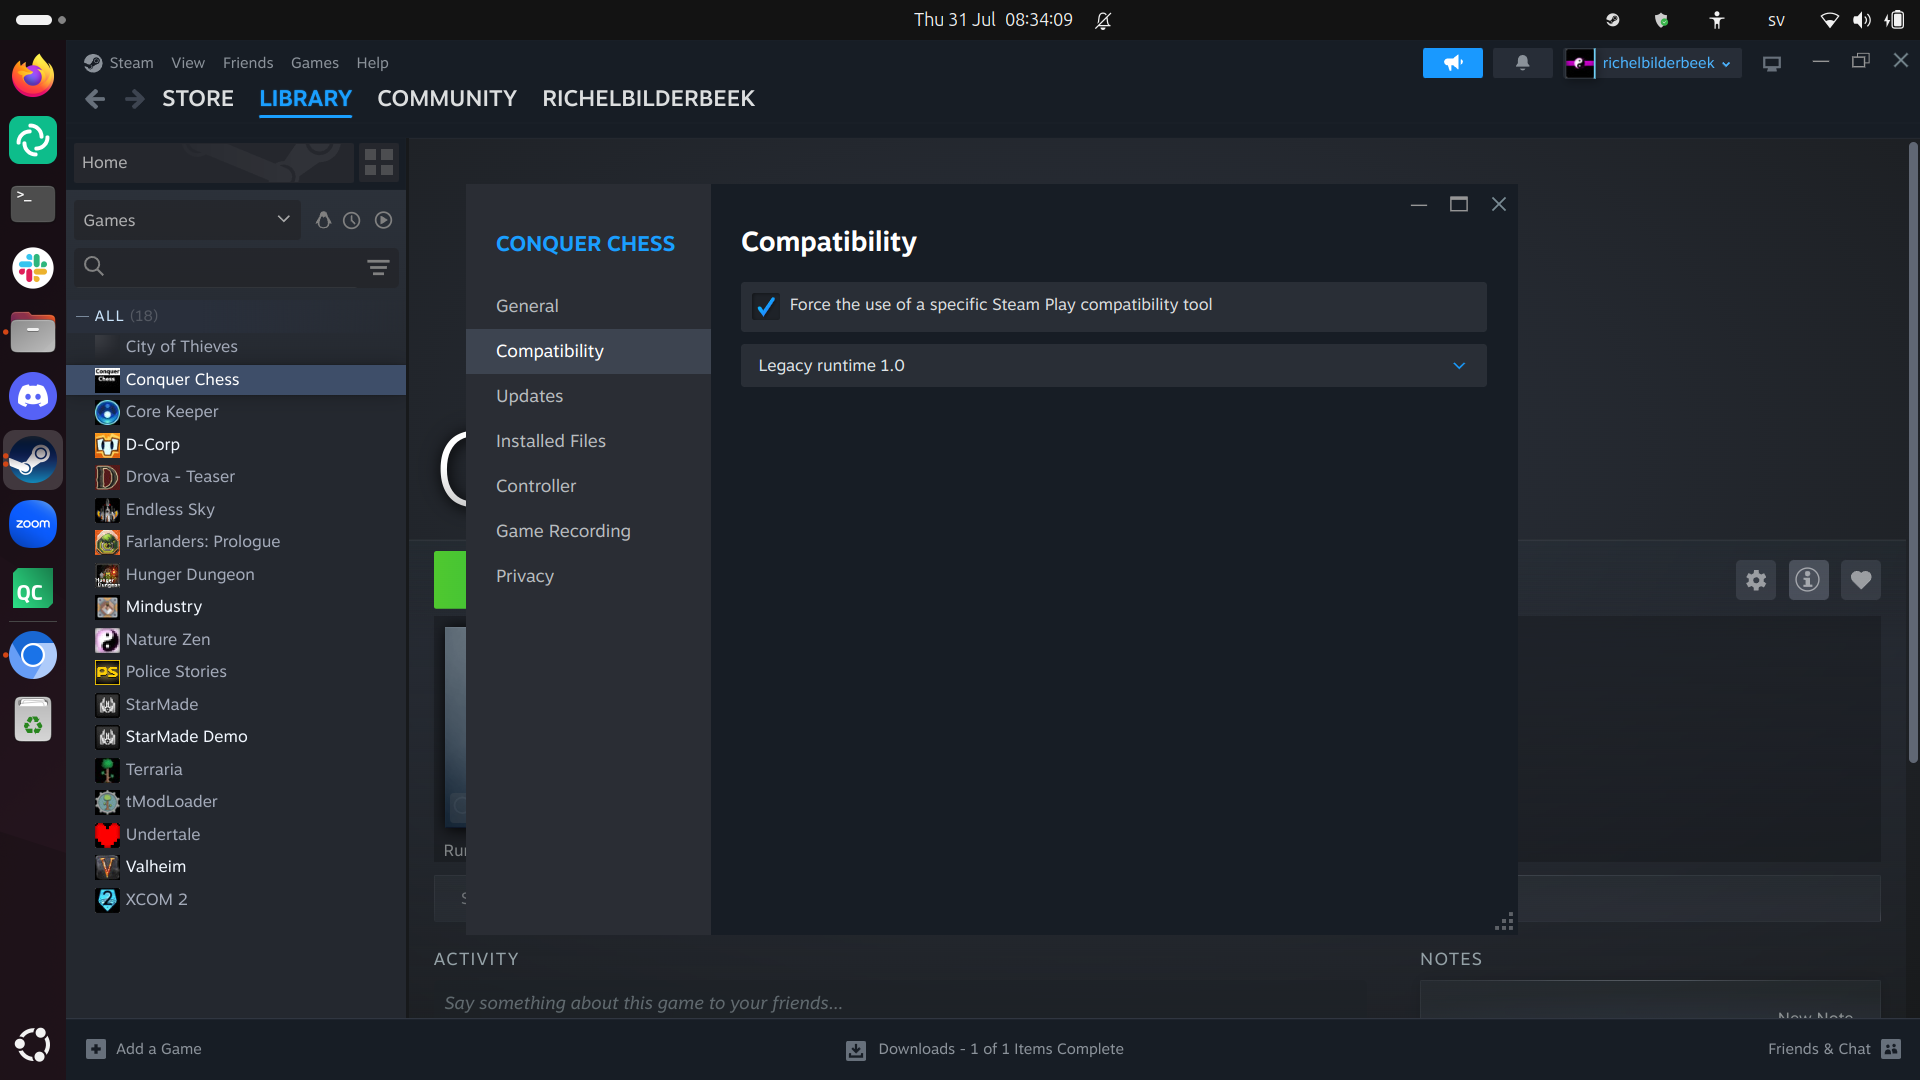
Task: Add game to favorites heart icon
Action: click(1861, 580)
